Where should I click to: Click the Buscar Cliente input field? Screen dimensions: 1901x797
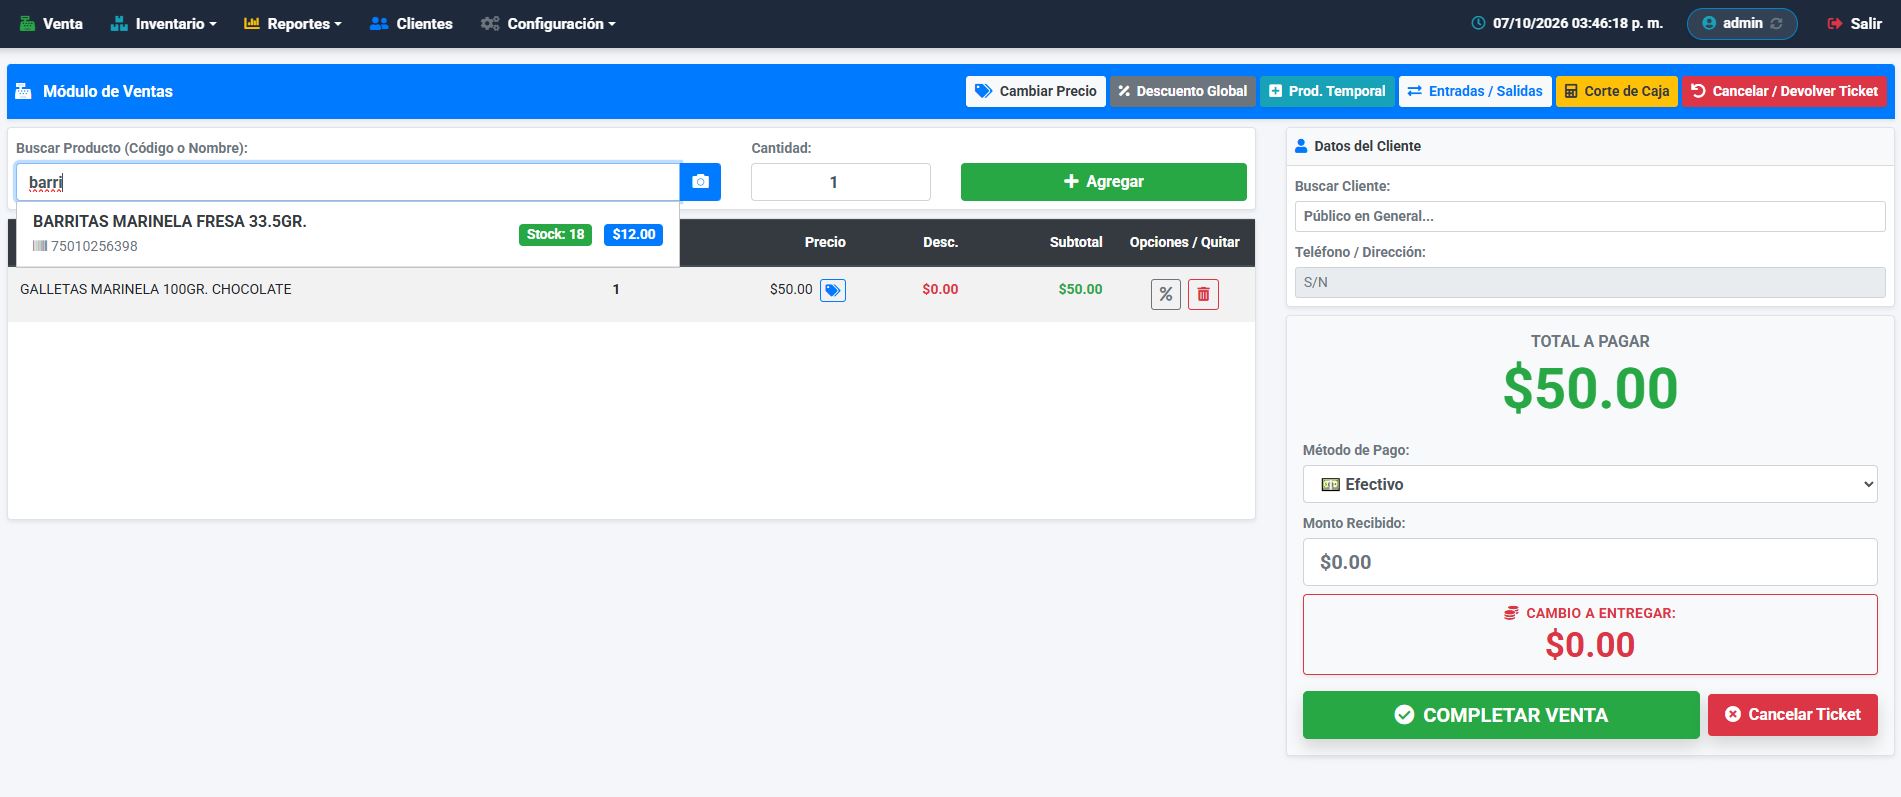pos(1590,216)
